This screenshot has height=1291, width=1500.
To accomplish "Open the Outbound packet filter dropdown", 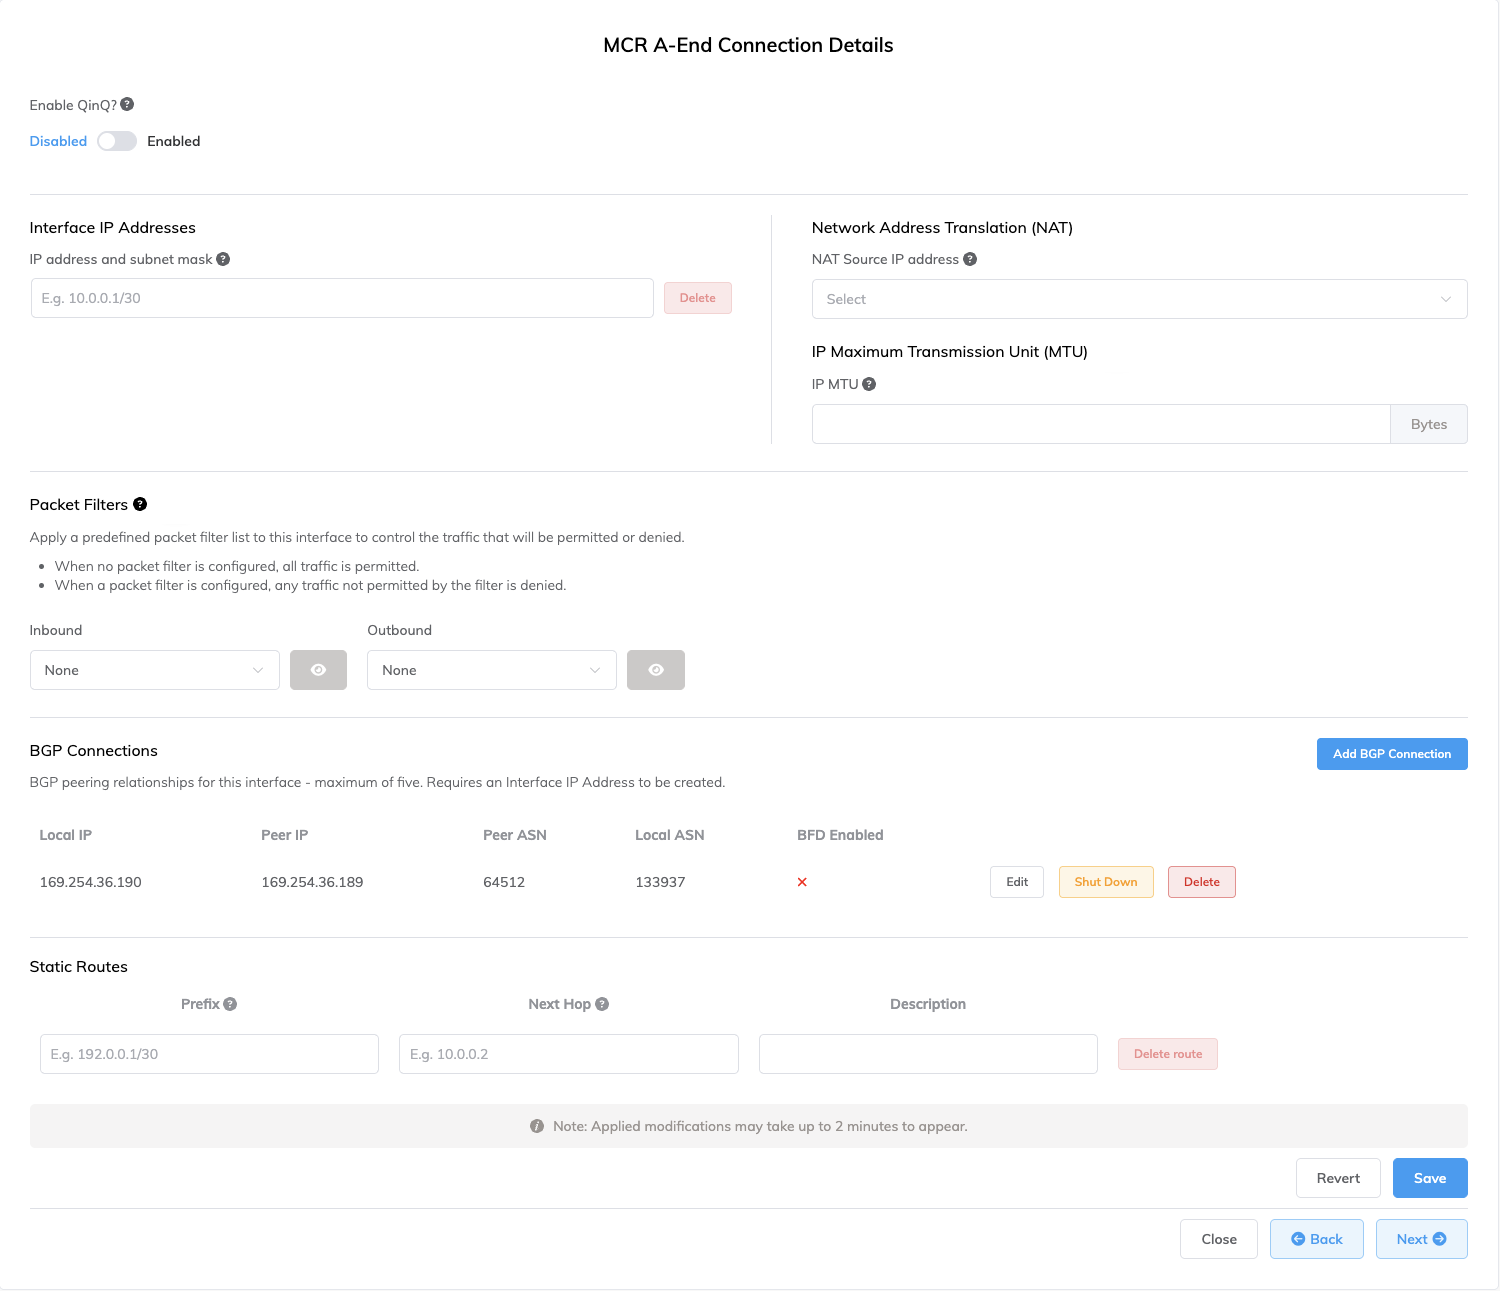I will point(491,670).
